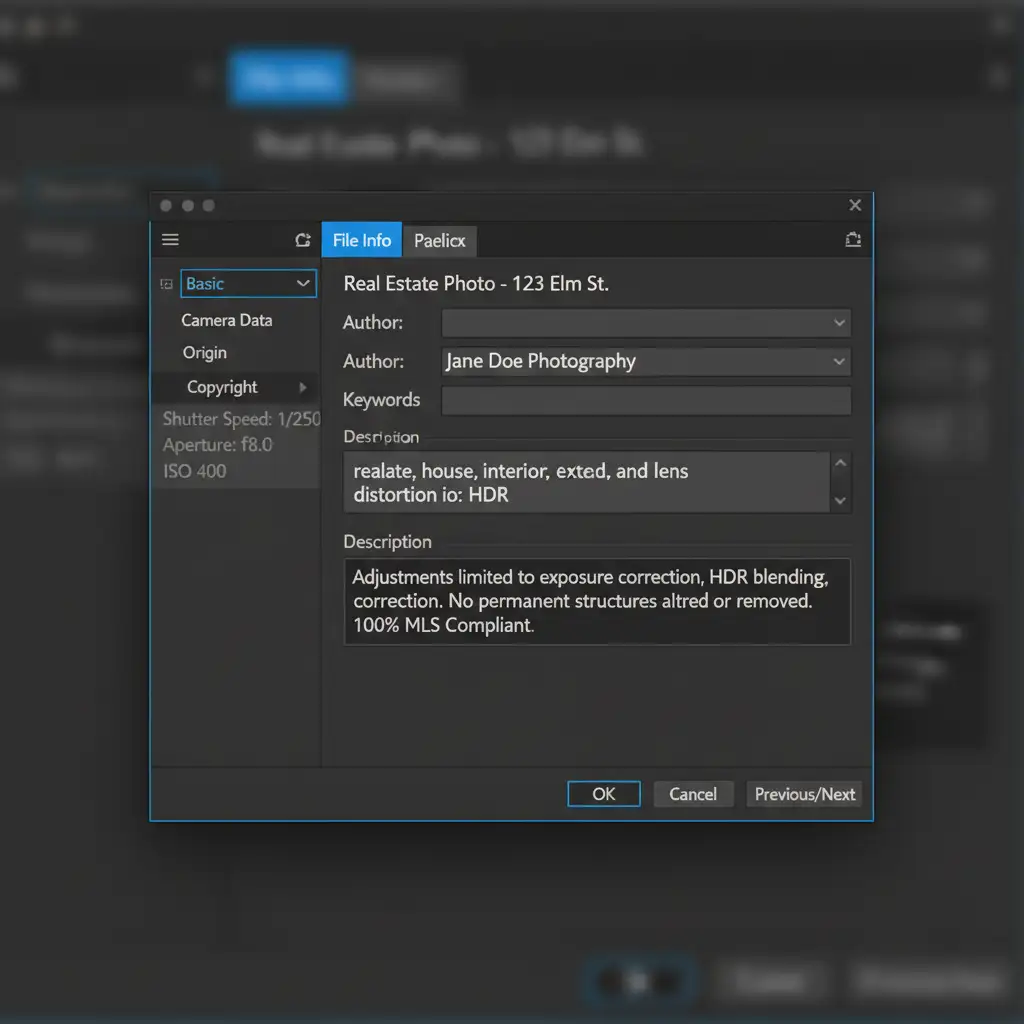This screenshot has width=1024, height=1024.
Task: Click the export icon right of the tabs
Action: [852, 240]
